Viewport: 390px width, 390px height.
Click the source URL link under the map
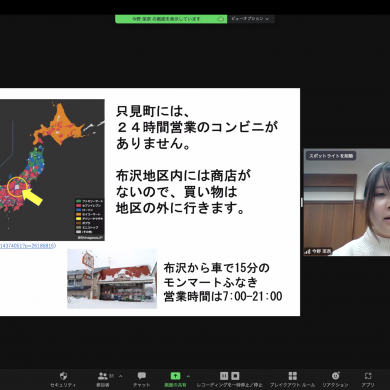[28, 246]
